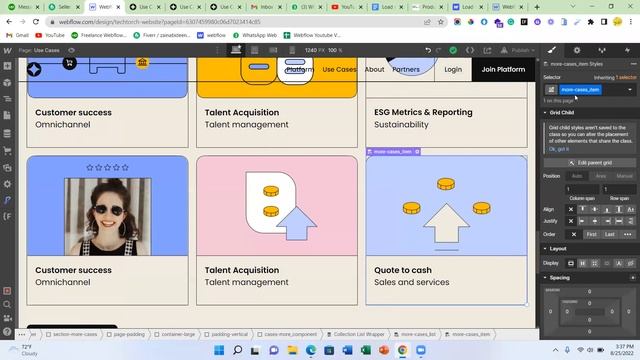Open Word from the taskbar
The image size is (640, 360).
point(347,350)
